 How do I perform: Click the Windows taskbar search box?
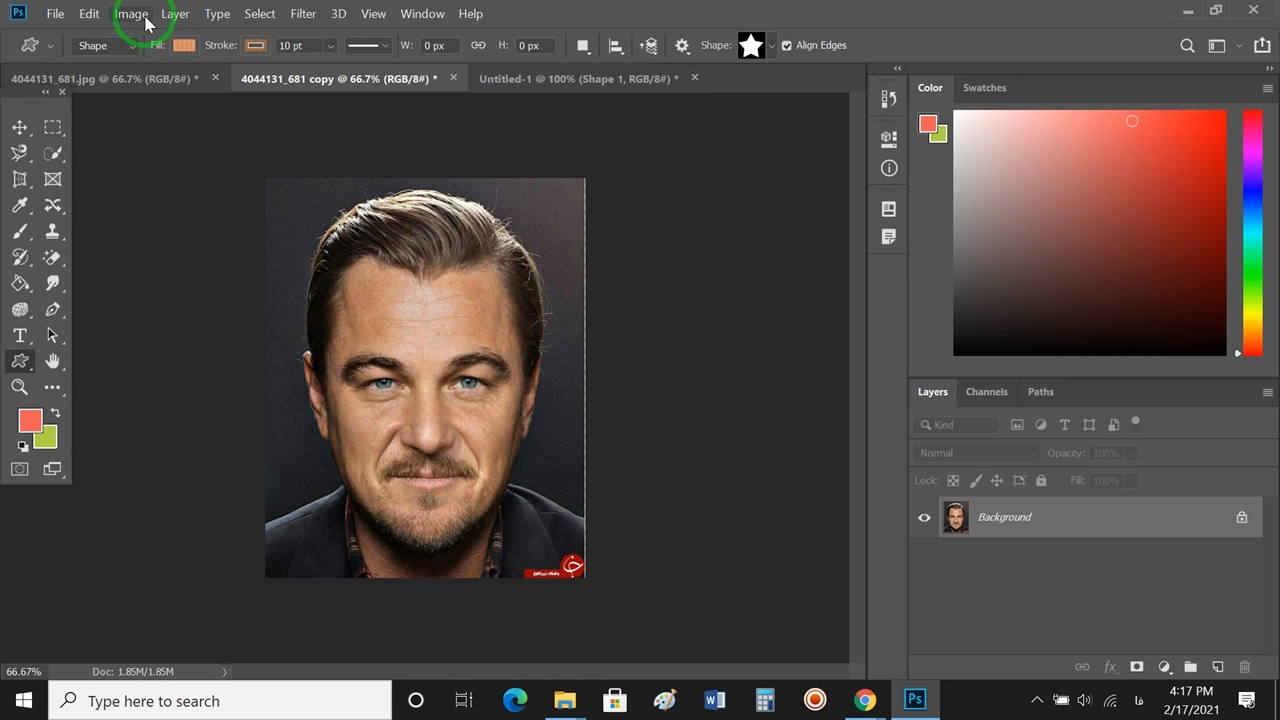coord(220,701)
